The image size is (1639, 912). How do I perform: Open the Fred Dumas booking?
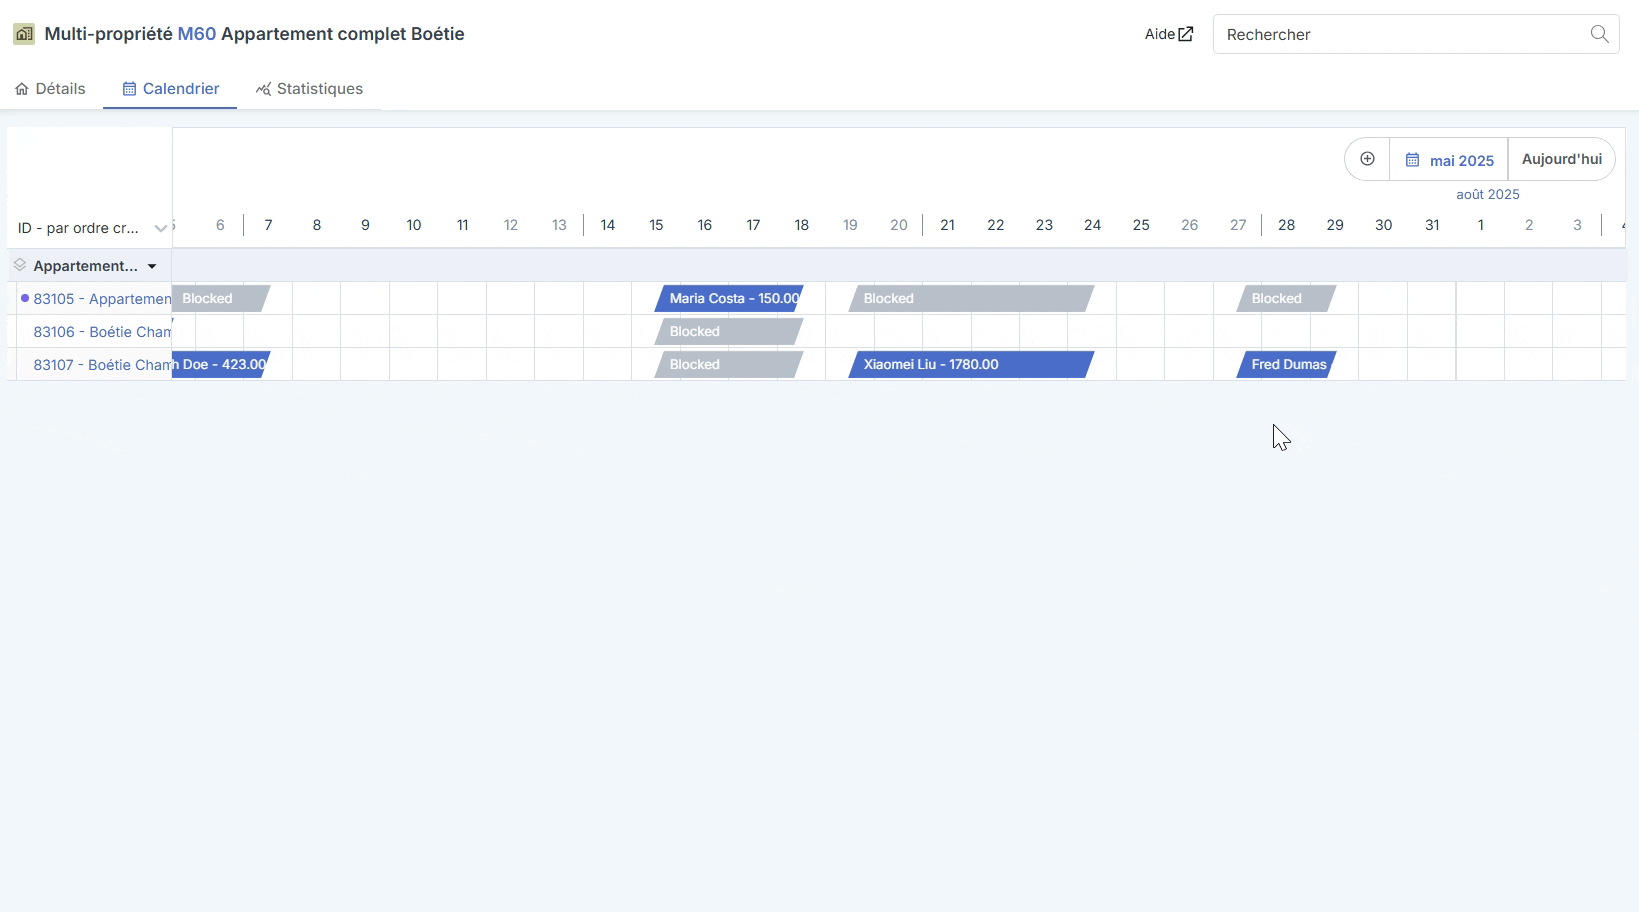[1286, 364]
